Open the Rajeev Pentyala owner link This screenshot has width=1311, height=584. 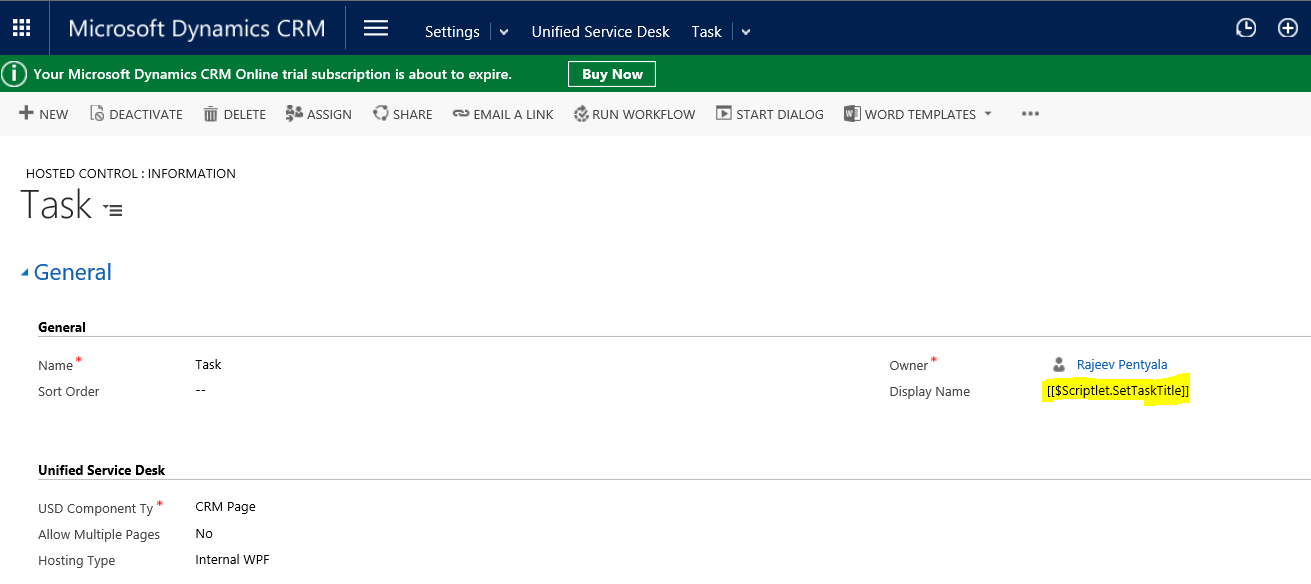click(x=1121, y=365)
